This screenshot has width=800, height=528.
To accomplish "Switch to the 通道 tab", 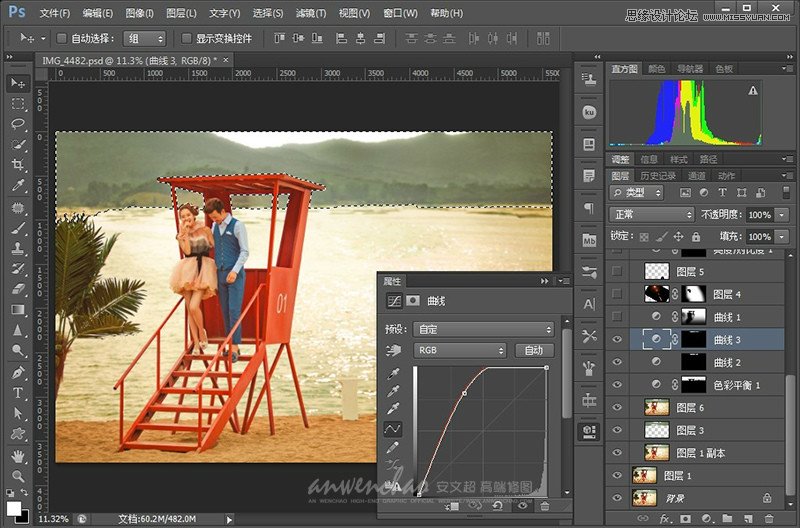I will [x=697, y=176].
